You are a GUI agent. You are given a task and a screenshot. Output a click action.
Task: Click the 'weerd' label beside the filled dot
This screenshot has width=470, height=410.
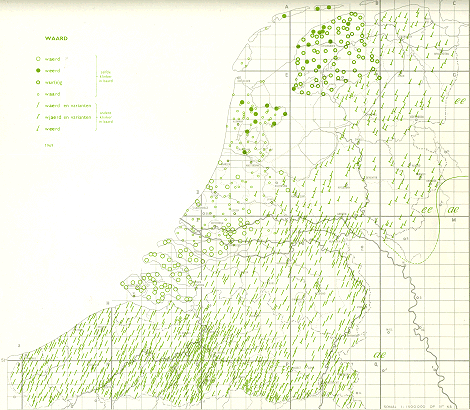click(53, 71)
